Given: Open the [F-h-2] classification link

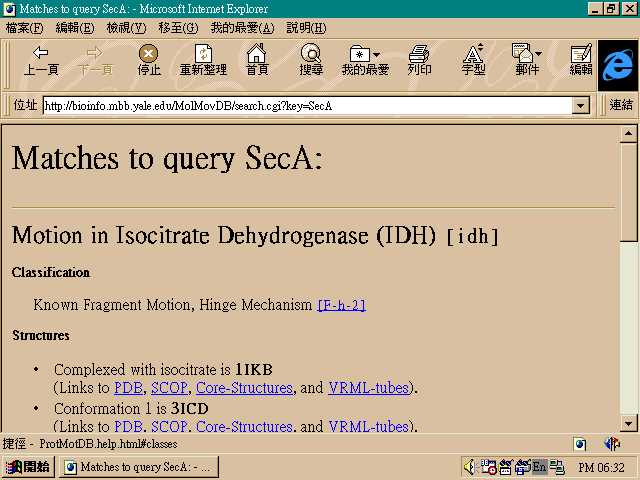Looking at the screenshot, I should [x=341, y=305].
